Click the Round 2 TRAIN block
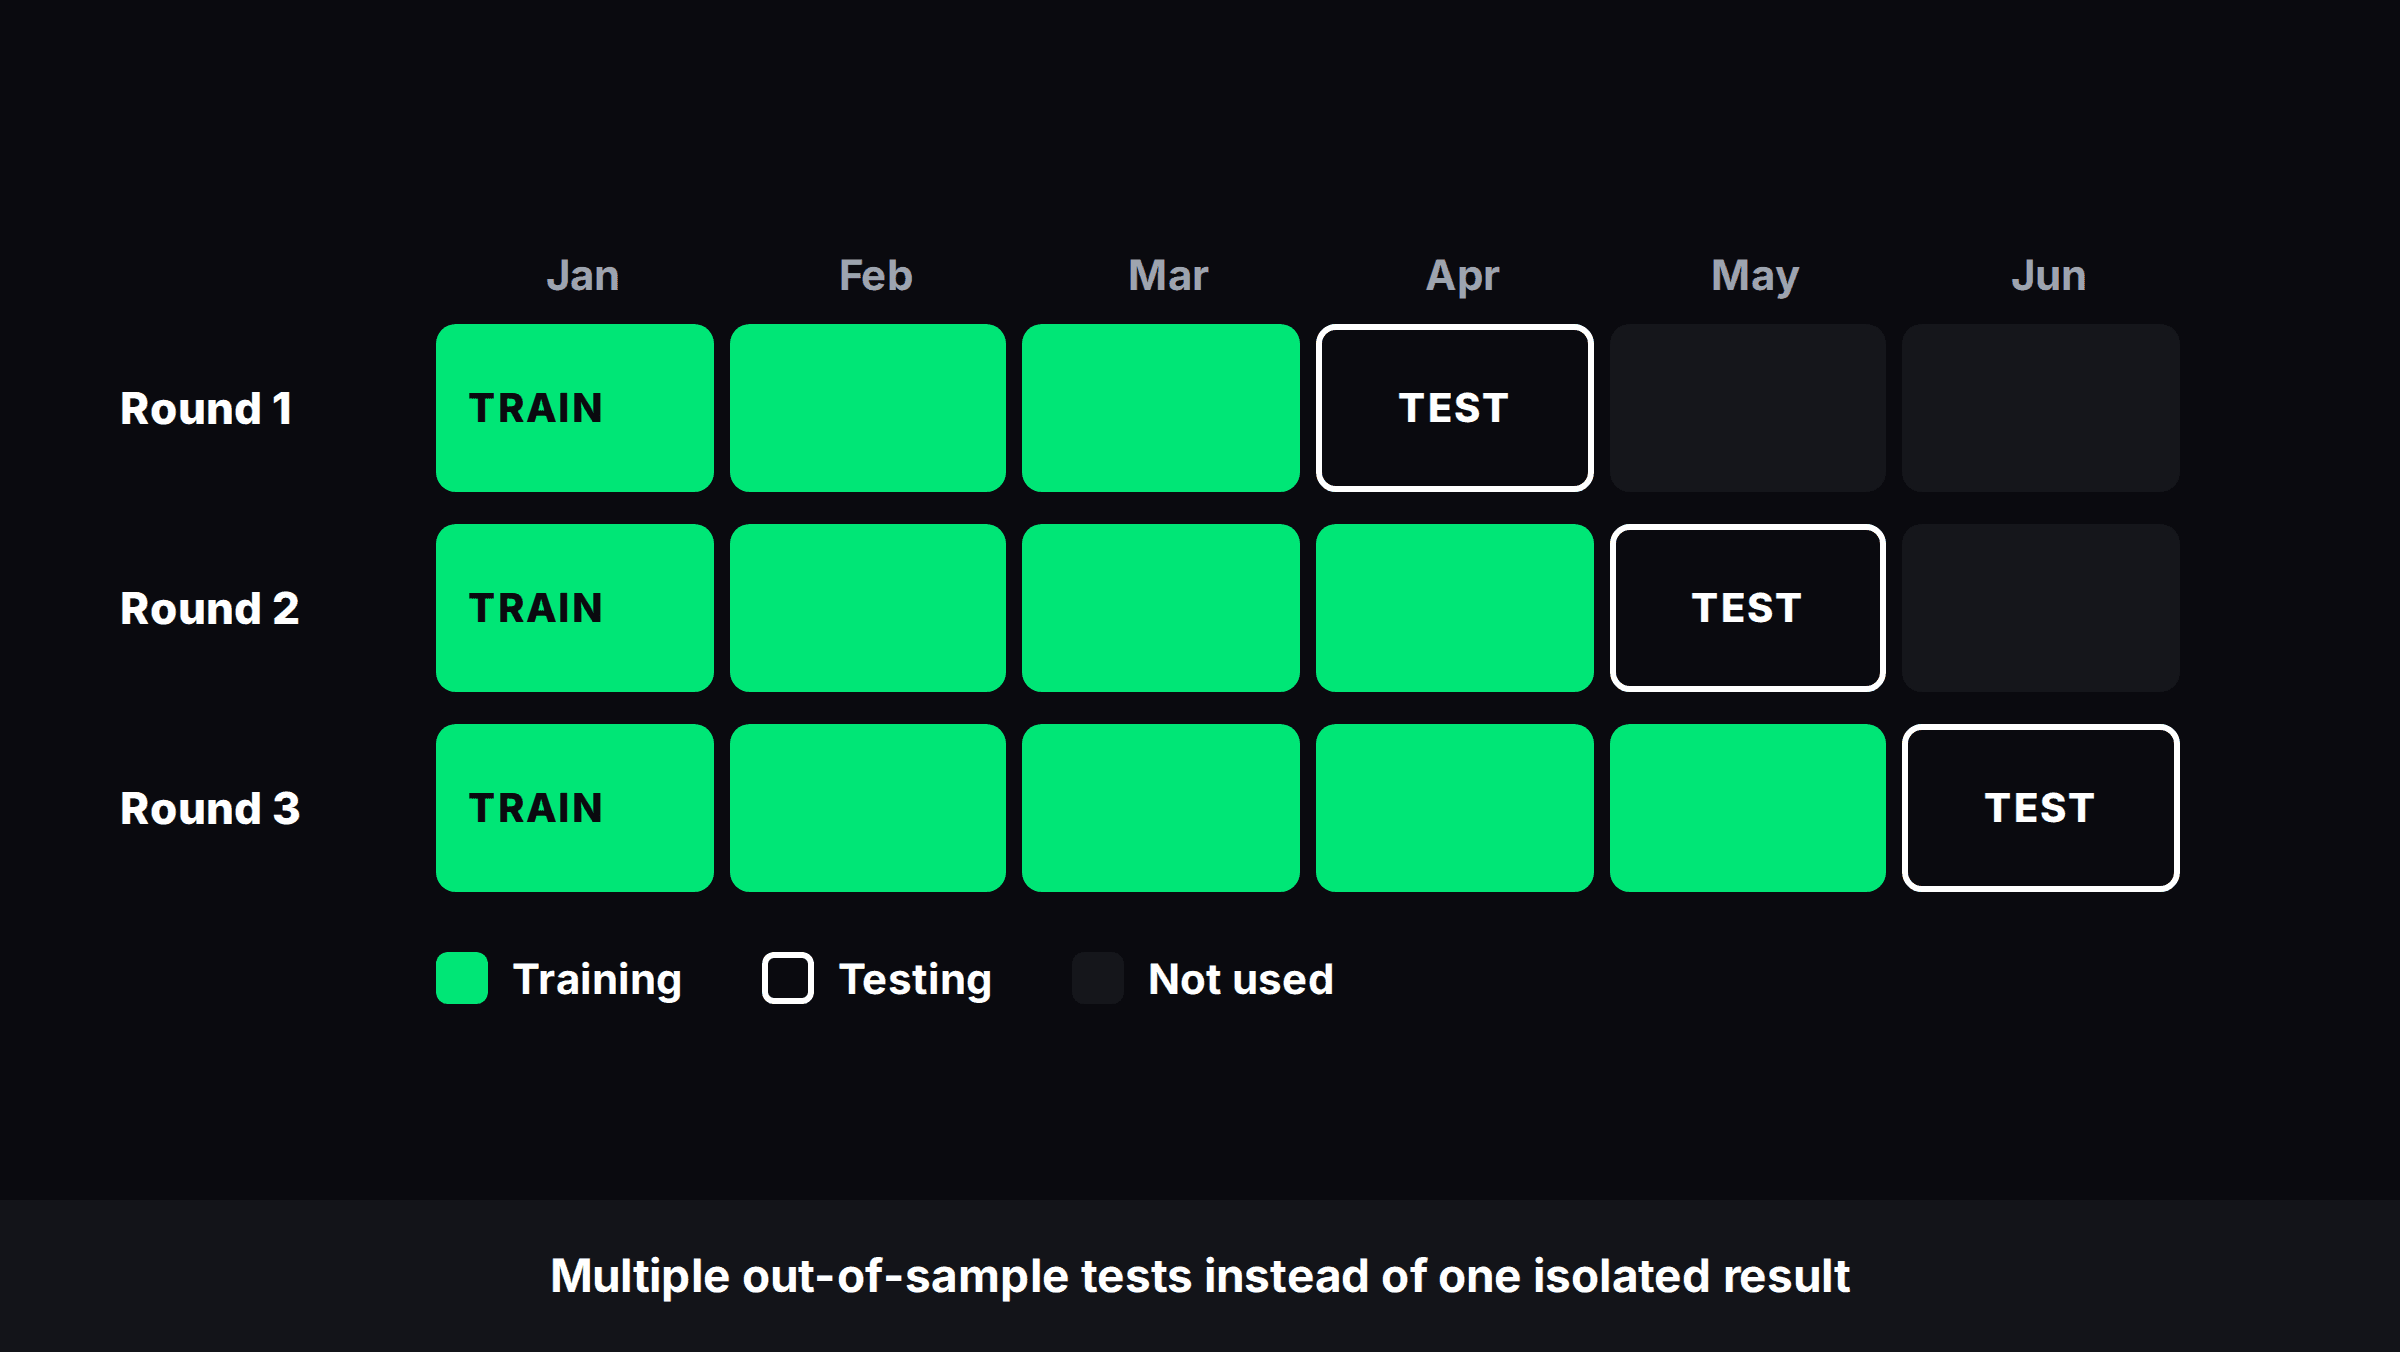The height and width of the screenshot is (1352, 2400). 575,608
